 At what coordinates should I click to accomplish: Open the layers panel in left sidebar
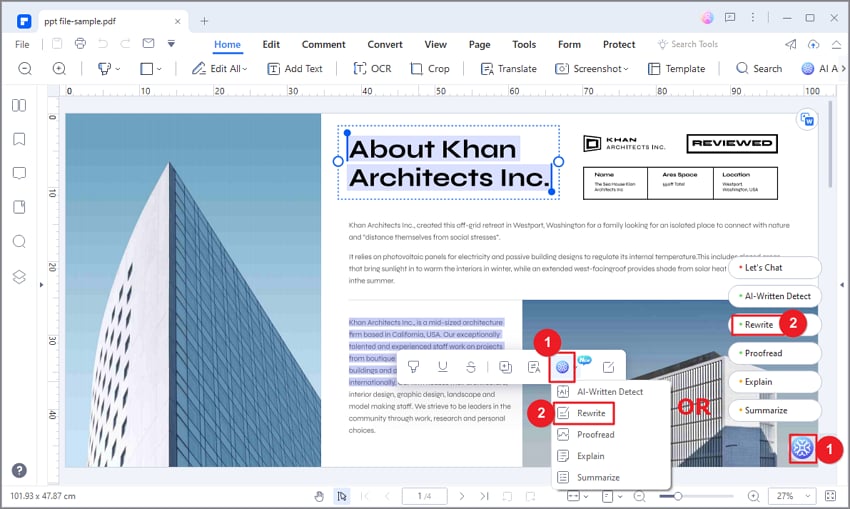(19, 276)
